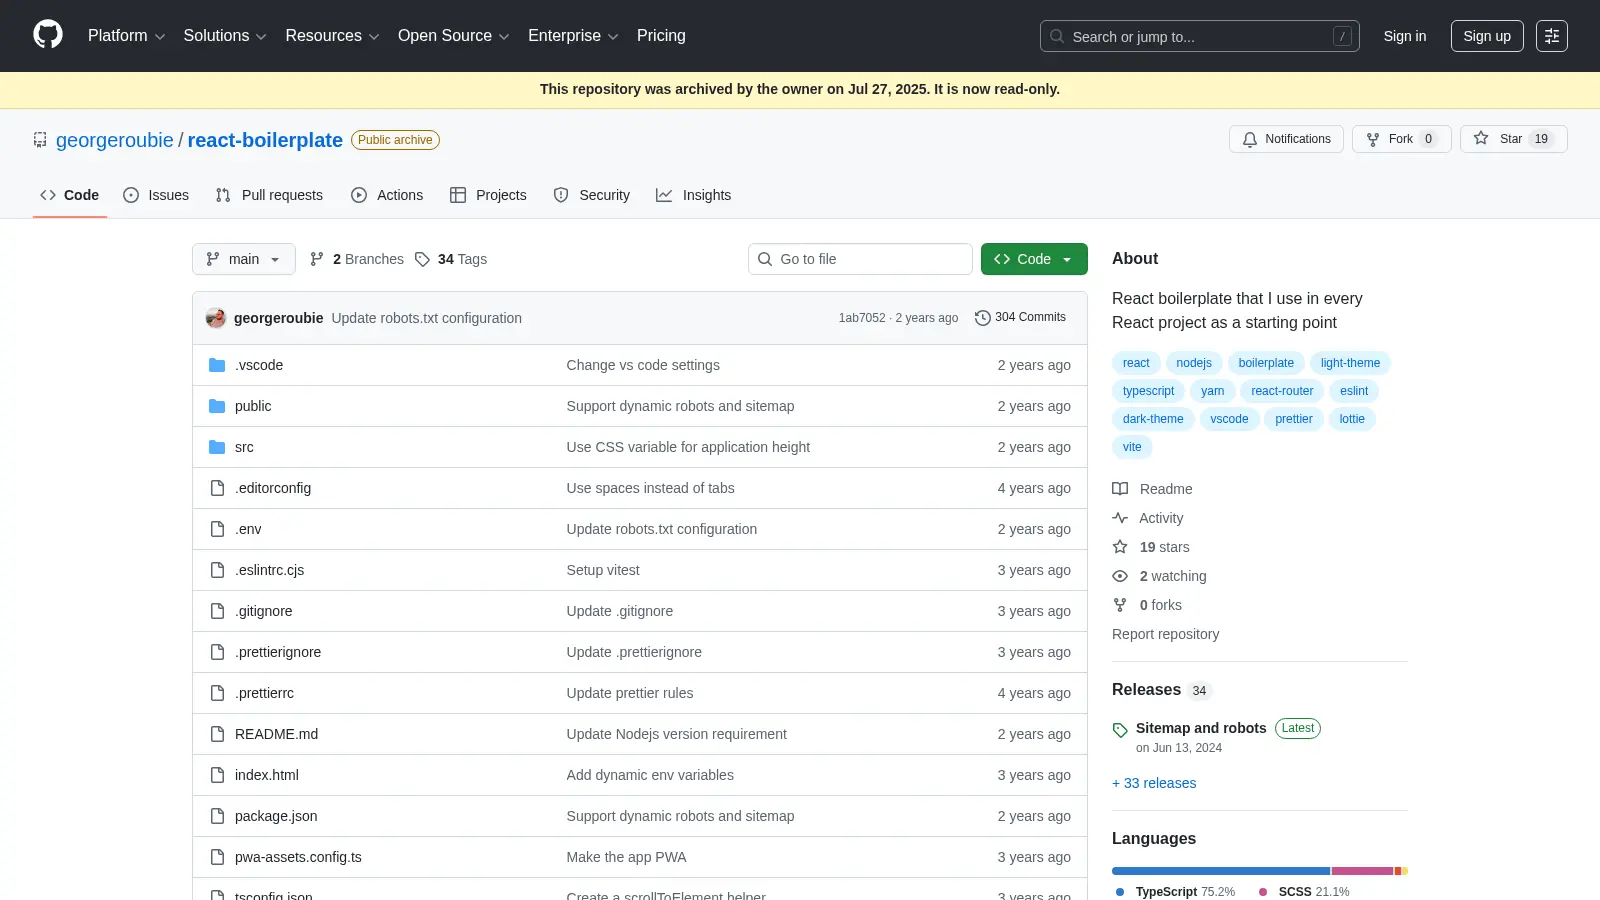This screenshot has height=900, width=1600.
Task: Click the vite topic tag
Action: pos(1132,447)
